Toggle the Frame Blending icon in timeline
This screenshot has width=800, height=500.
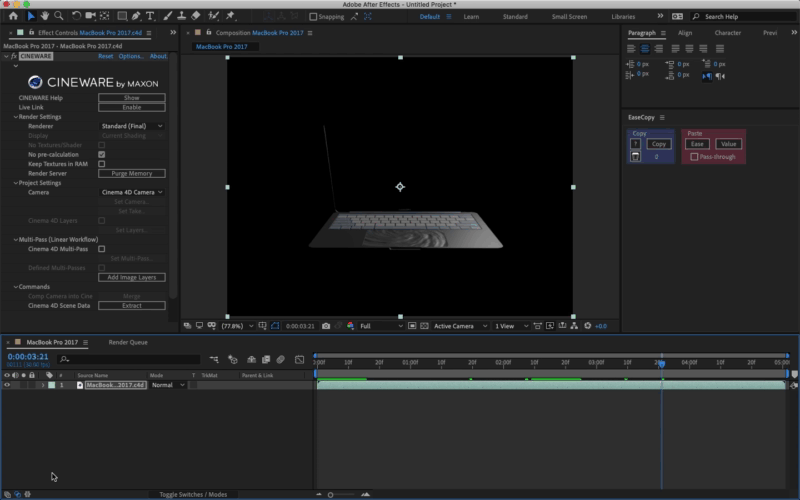point(266,360)
